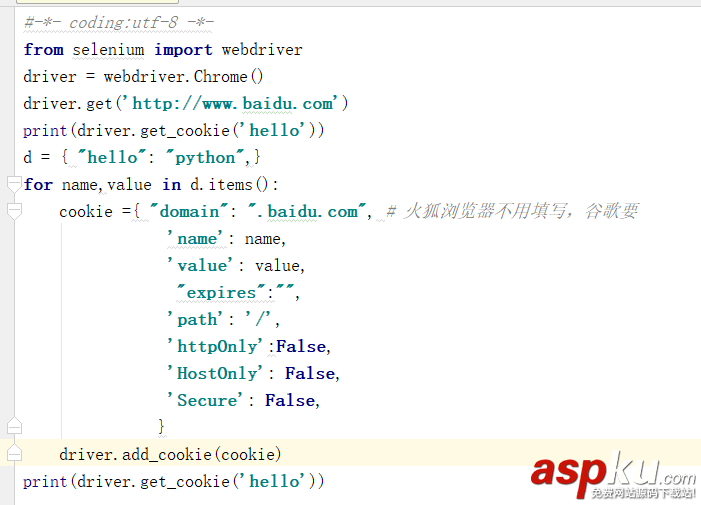The image size is (701, 505).
Task: Click the coding:utf-8 comment line
Action: 119,22
